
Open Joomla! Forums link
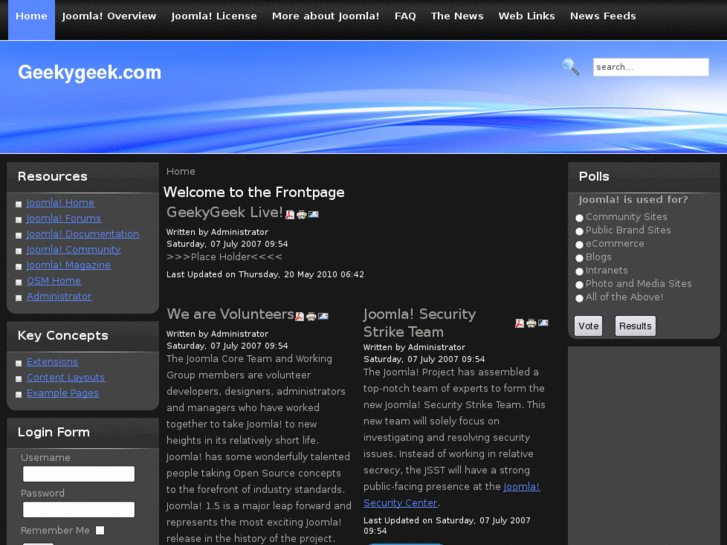64,218
